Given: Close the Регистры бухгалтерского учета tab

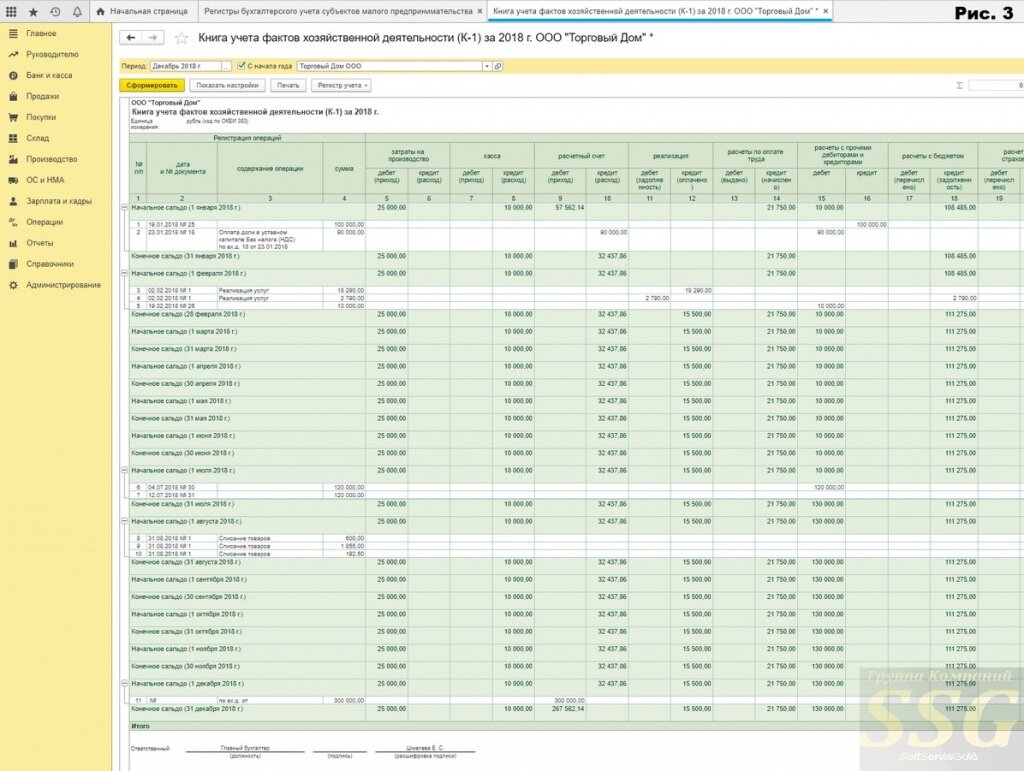Looking at the screenshot, I should (x=480, y=12).
